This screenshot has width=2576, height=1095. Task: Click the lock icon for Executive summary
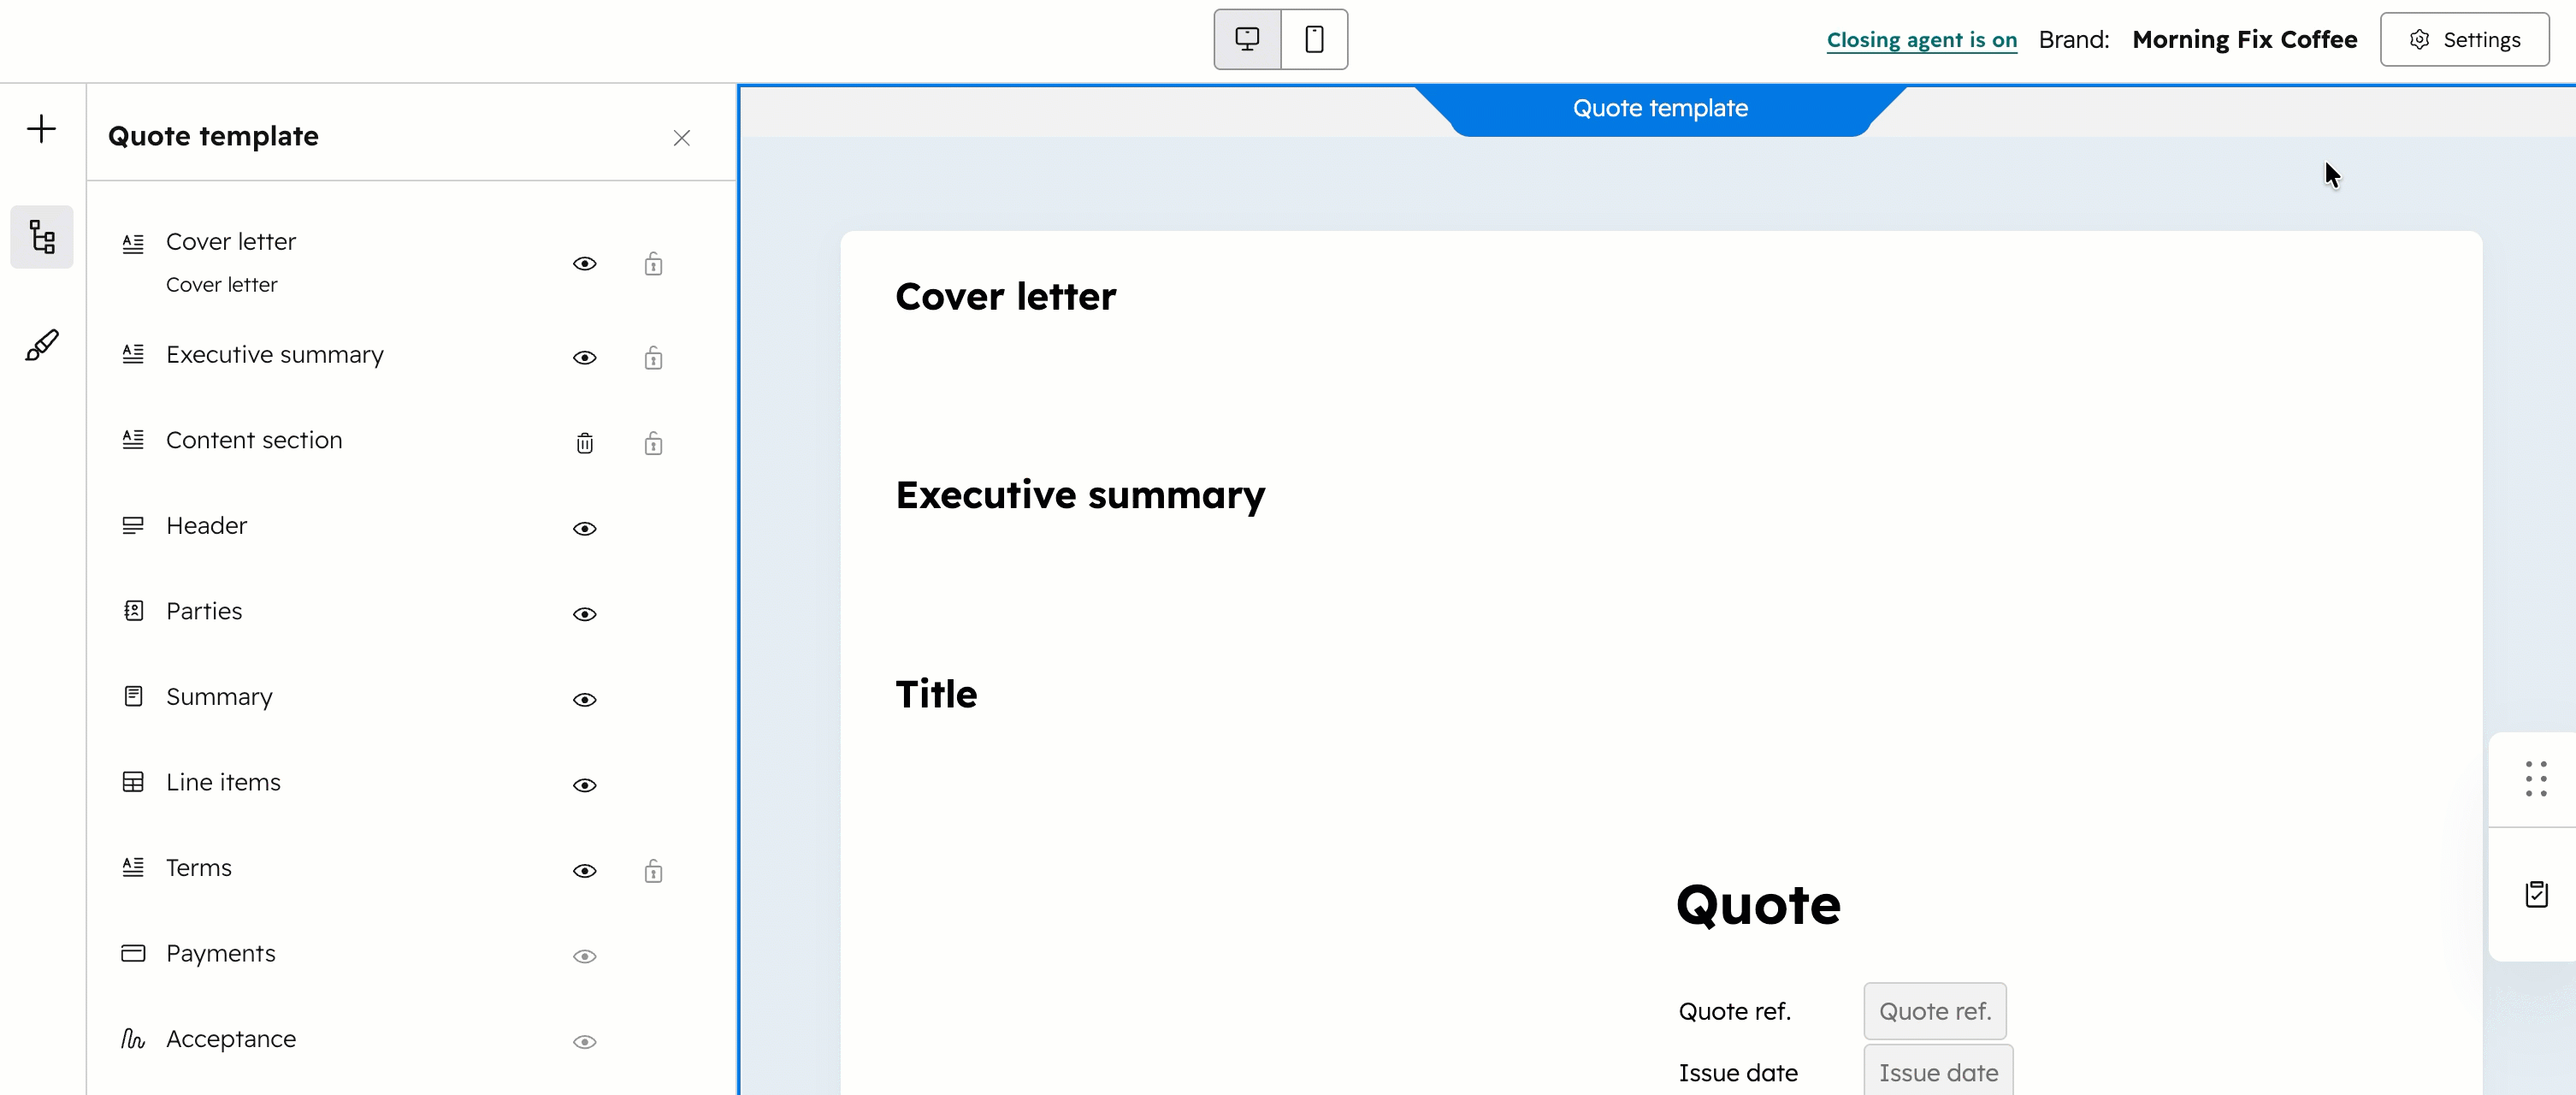click(x=653, y=358)
